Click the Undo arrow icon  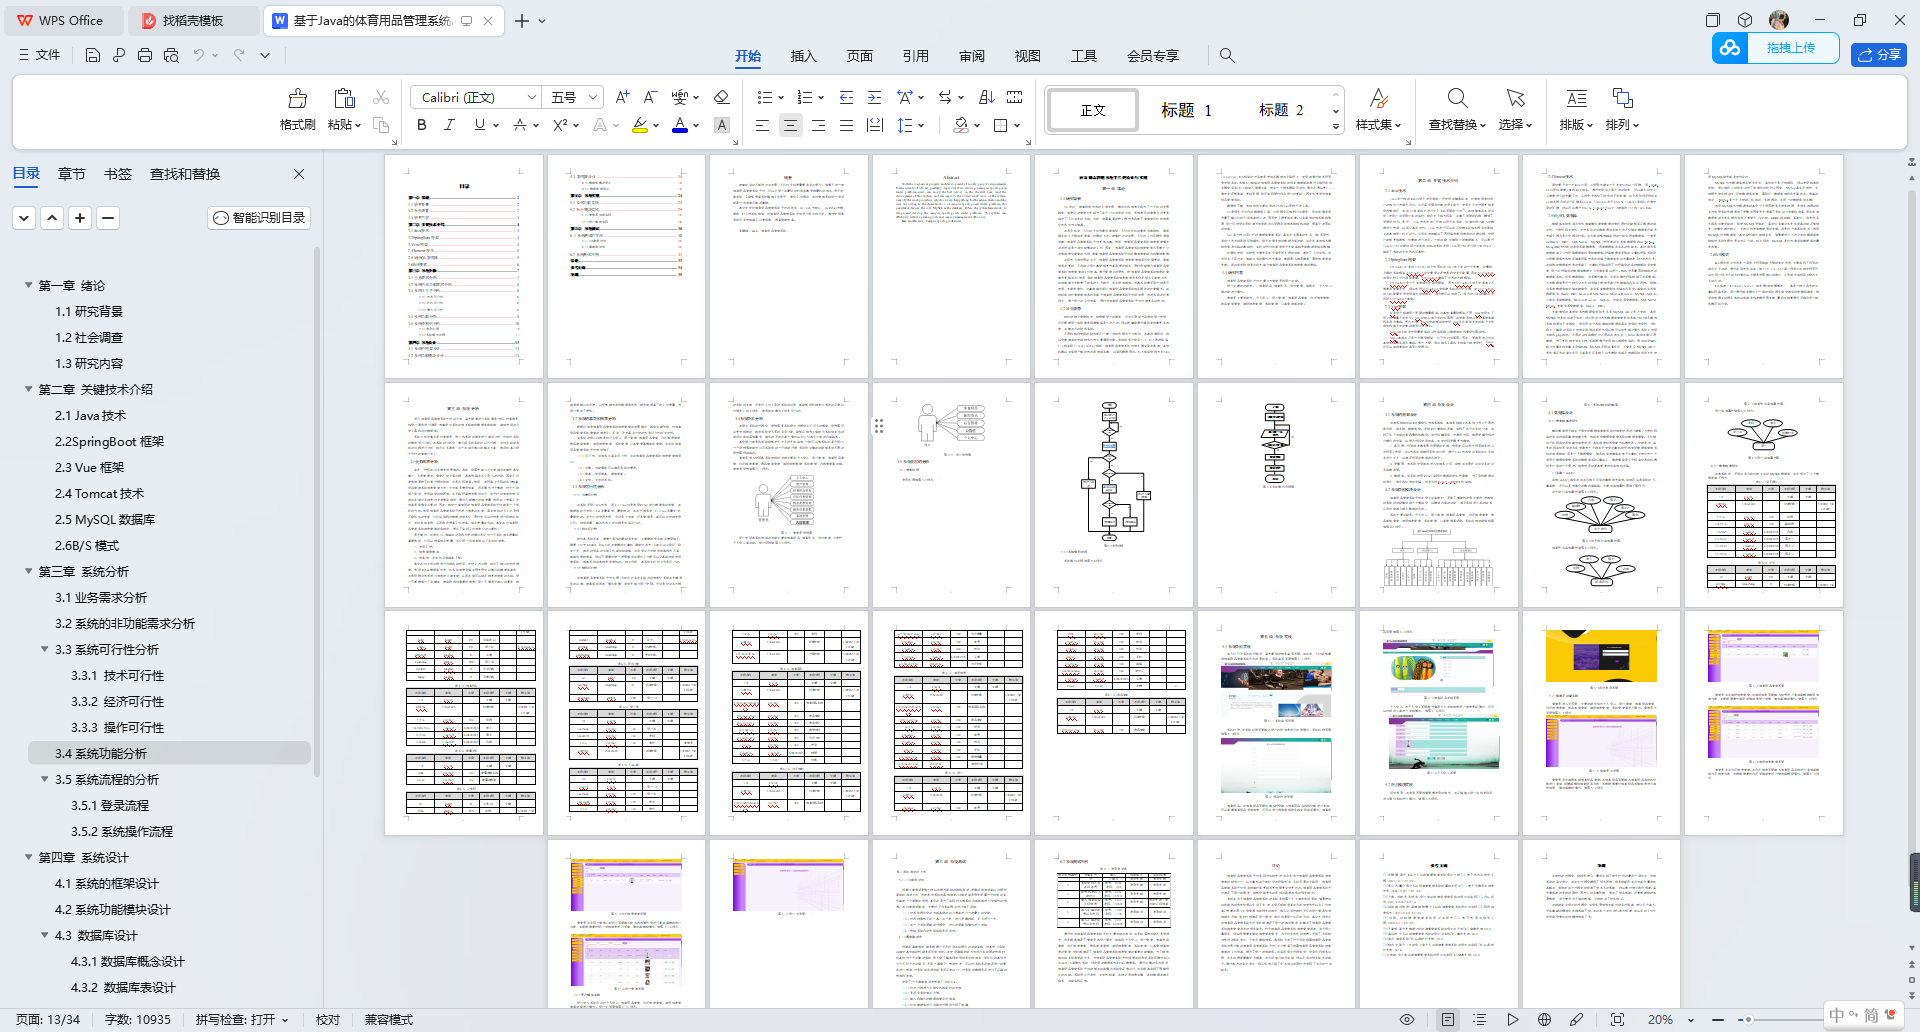(199, 55)
